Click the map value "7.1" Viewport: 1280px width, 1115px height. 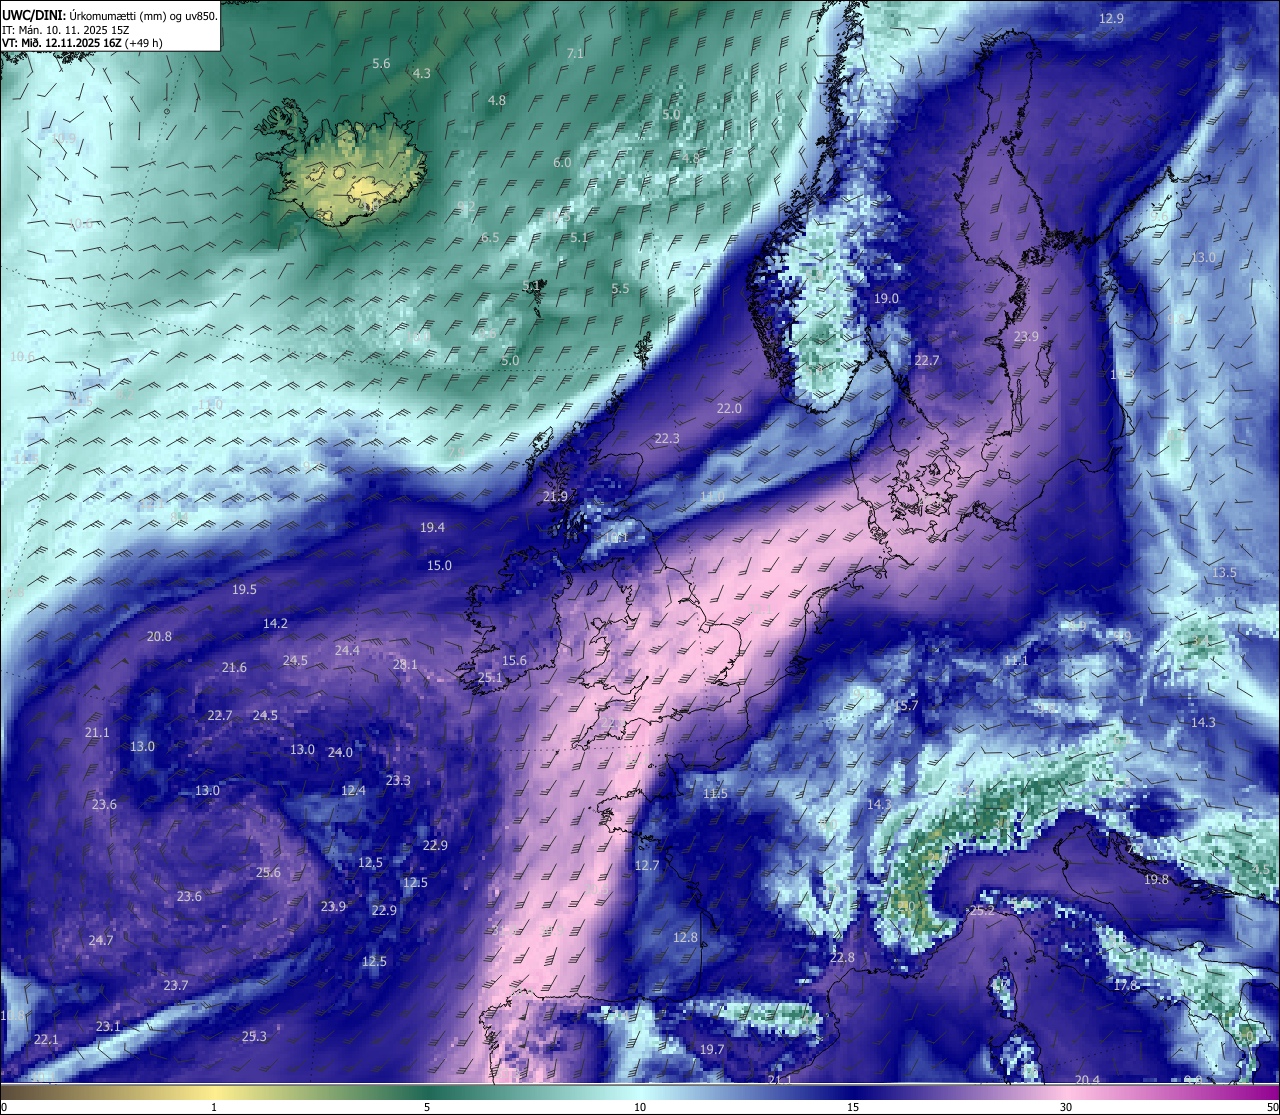point(575,54)
